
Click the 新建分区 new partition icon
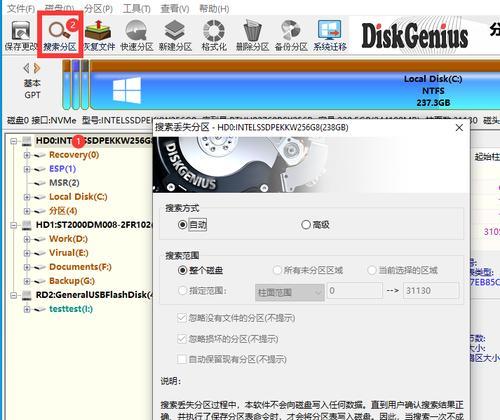tap(175, 35)
